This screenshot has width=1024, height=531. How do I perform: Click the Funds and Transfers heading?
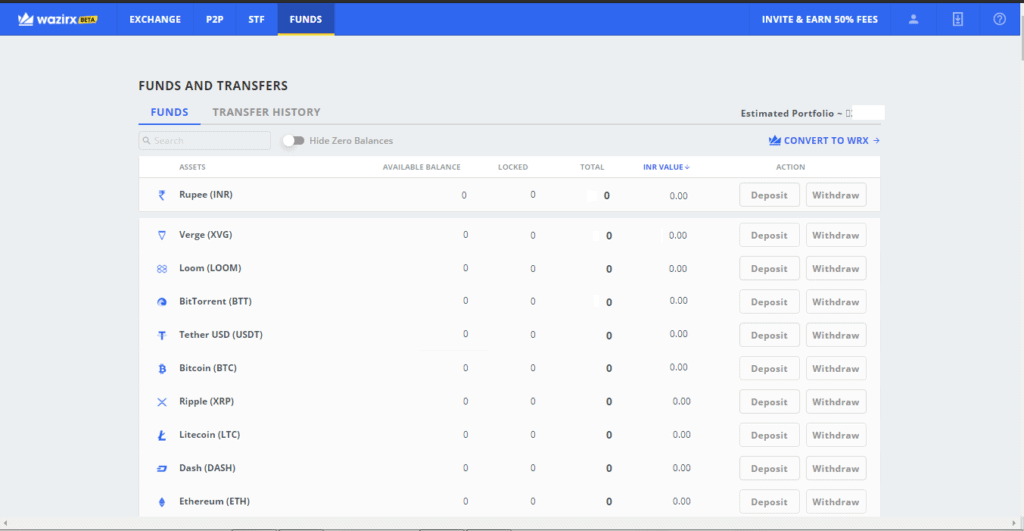click(x=213, y=86)
